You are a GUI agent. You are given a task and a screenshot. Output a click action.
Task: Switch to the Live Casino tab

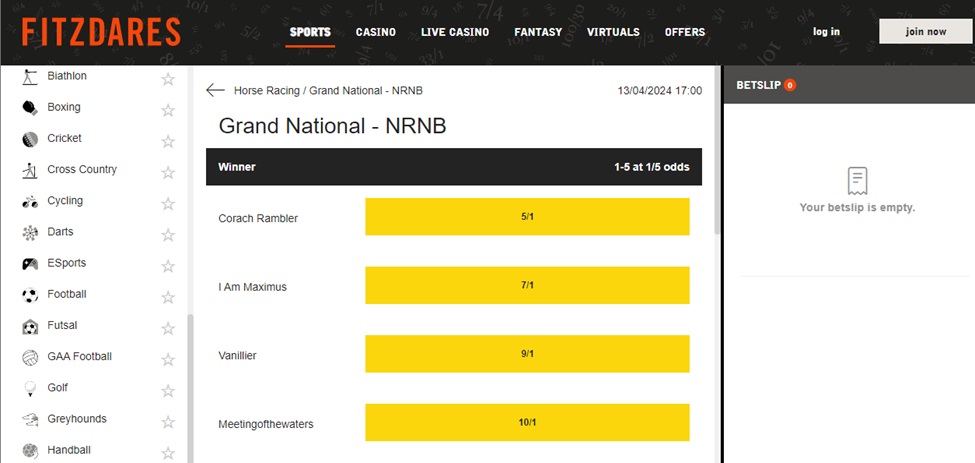[455, 32]
